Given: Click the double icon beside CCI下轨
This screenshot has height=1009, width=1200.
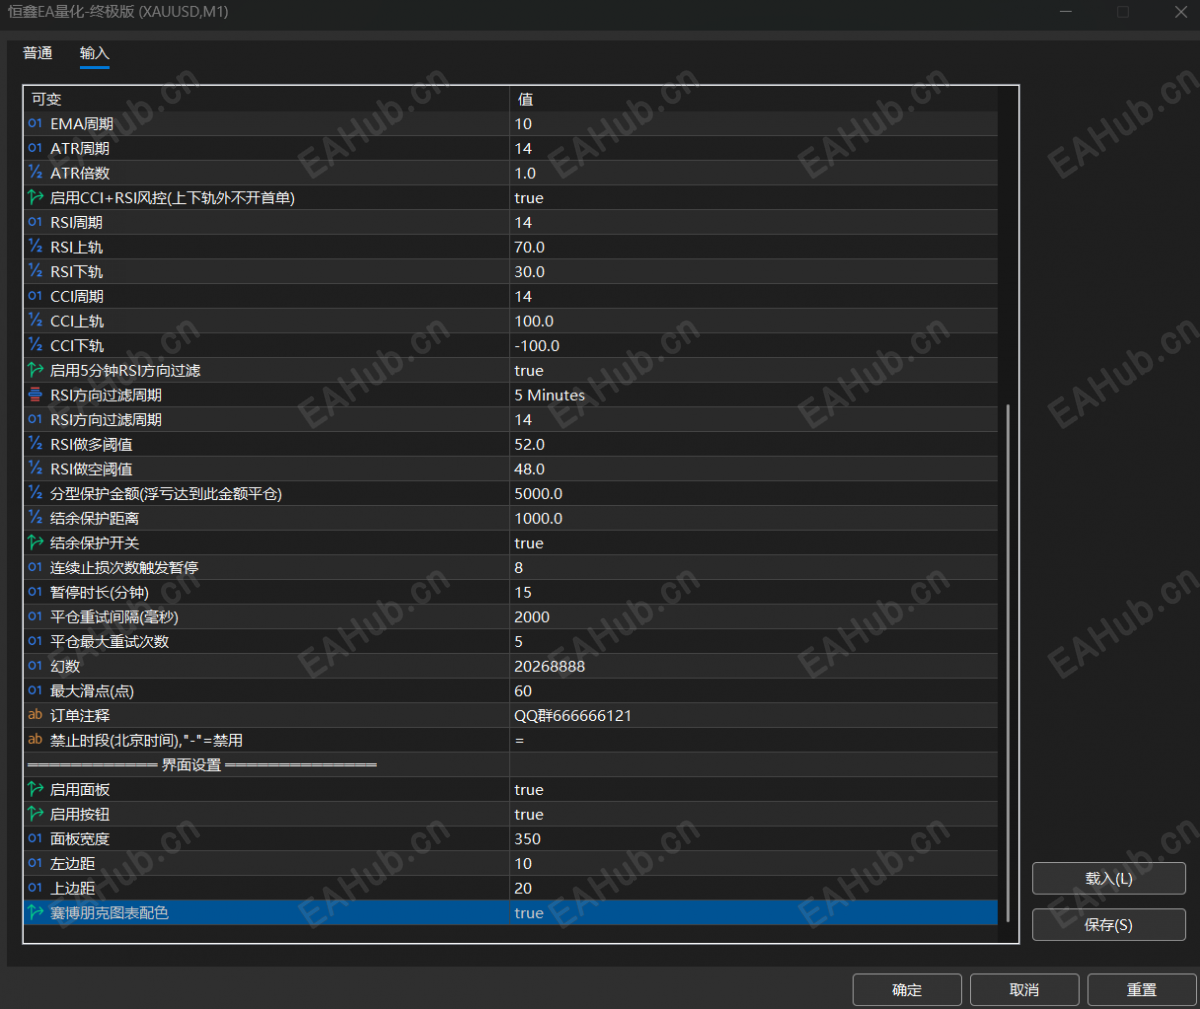Looking at the screenshot, I should pyautogui.click(x=35, y=346).
